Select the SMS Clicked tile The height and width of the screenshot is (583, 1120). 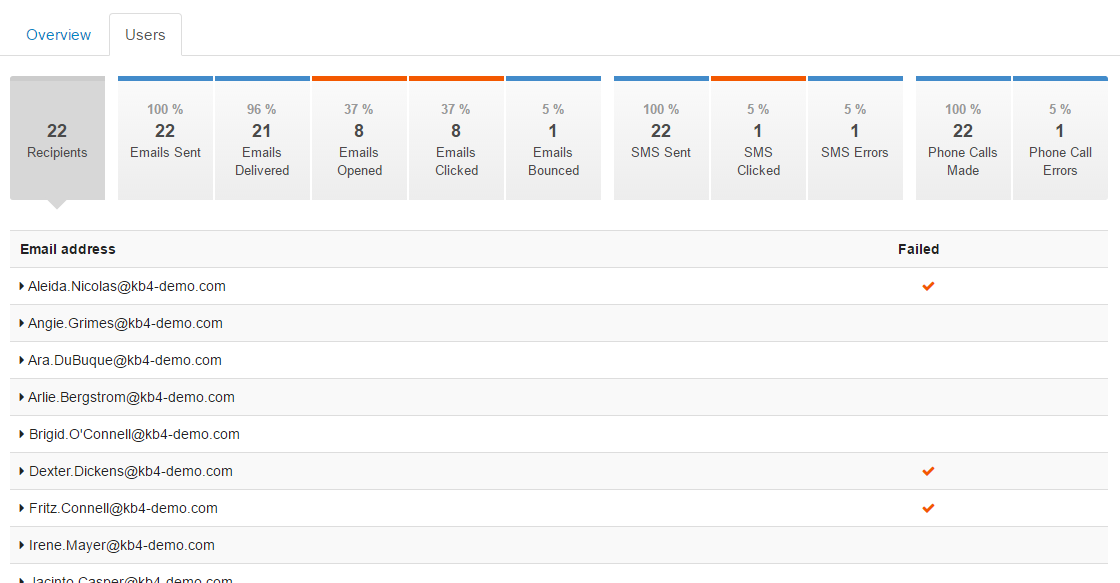pyautogui.click(x=759, y=139)
